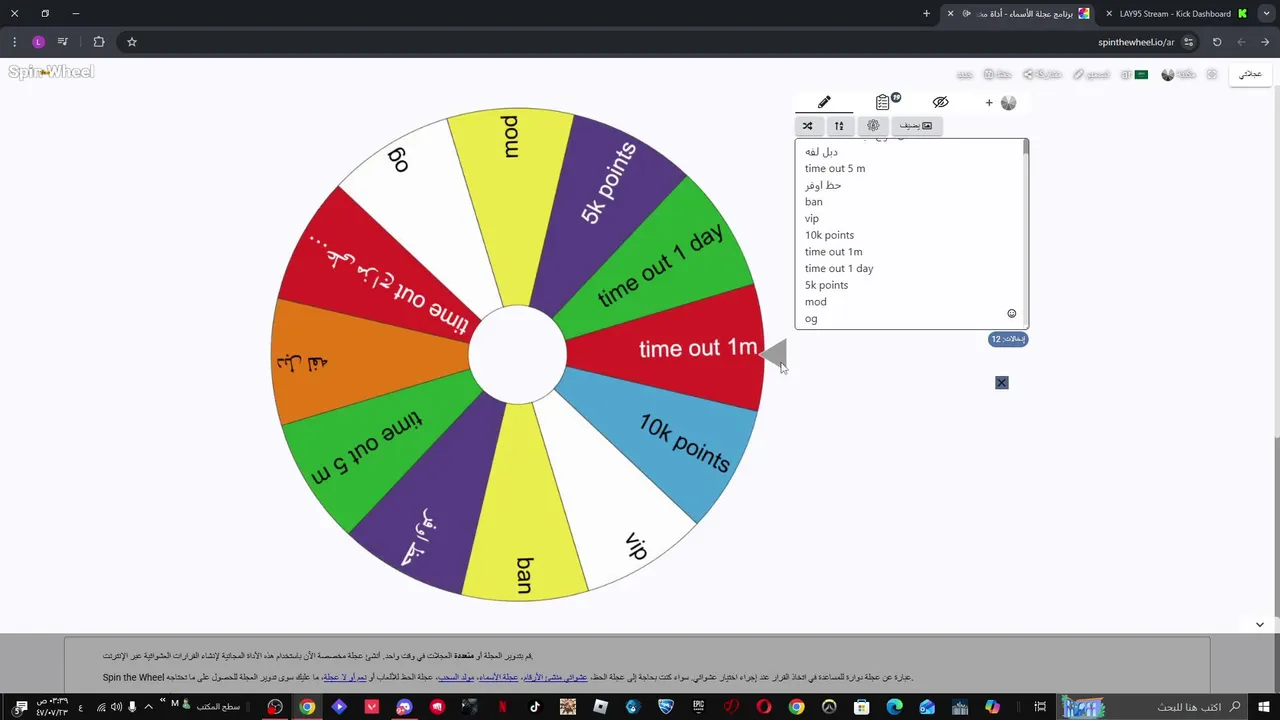Screen dimensions: 1280x720
Task: Switch to the LAY95 Stream Kick Dashboard tab
Action: (1176, 14)
